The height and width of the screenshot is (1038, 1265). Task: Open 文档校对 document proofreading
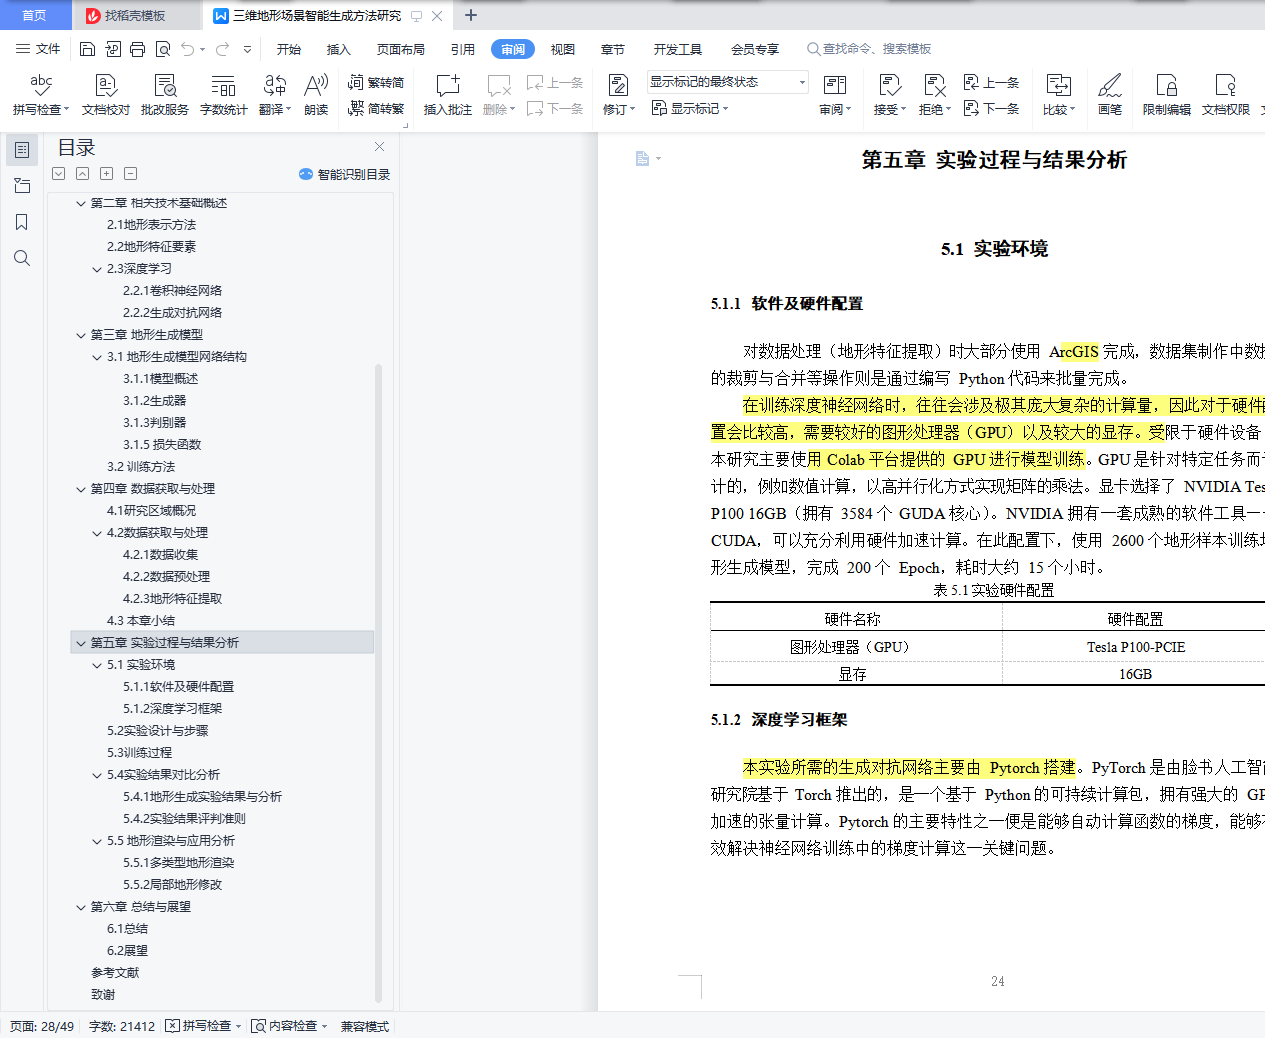(x=106, y=95)
